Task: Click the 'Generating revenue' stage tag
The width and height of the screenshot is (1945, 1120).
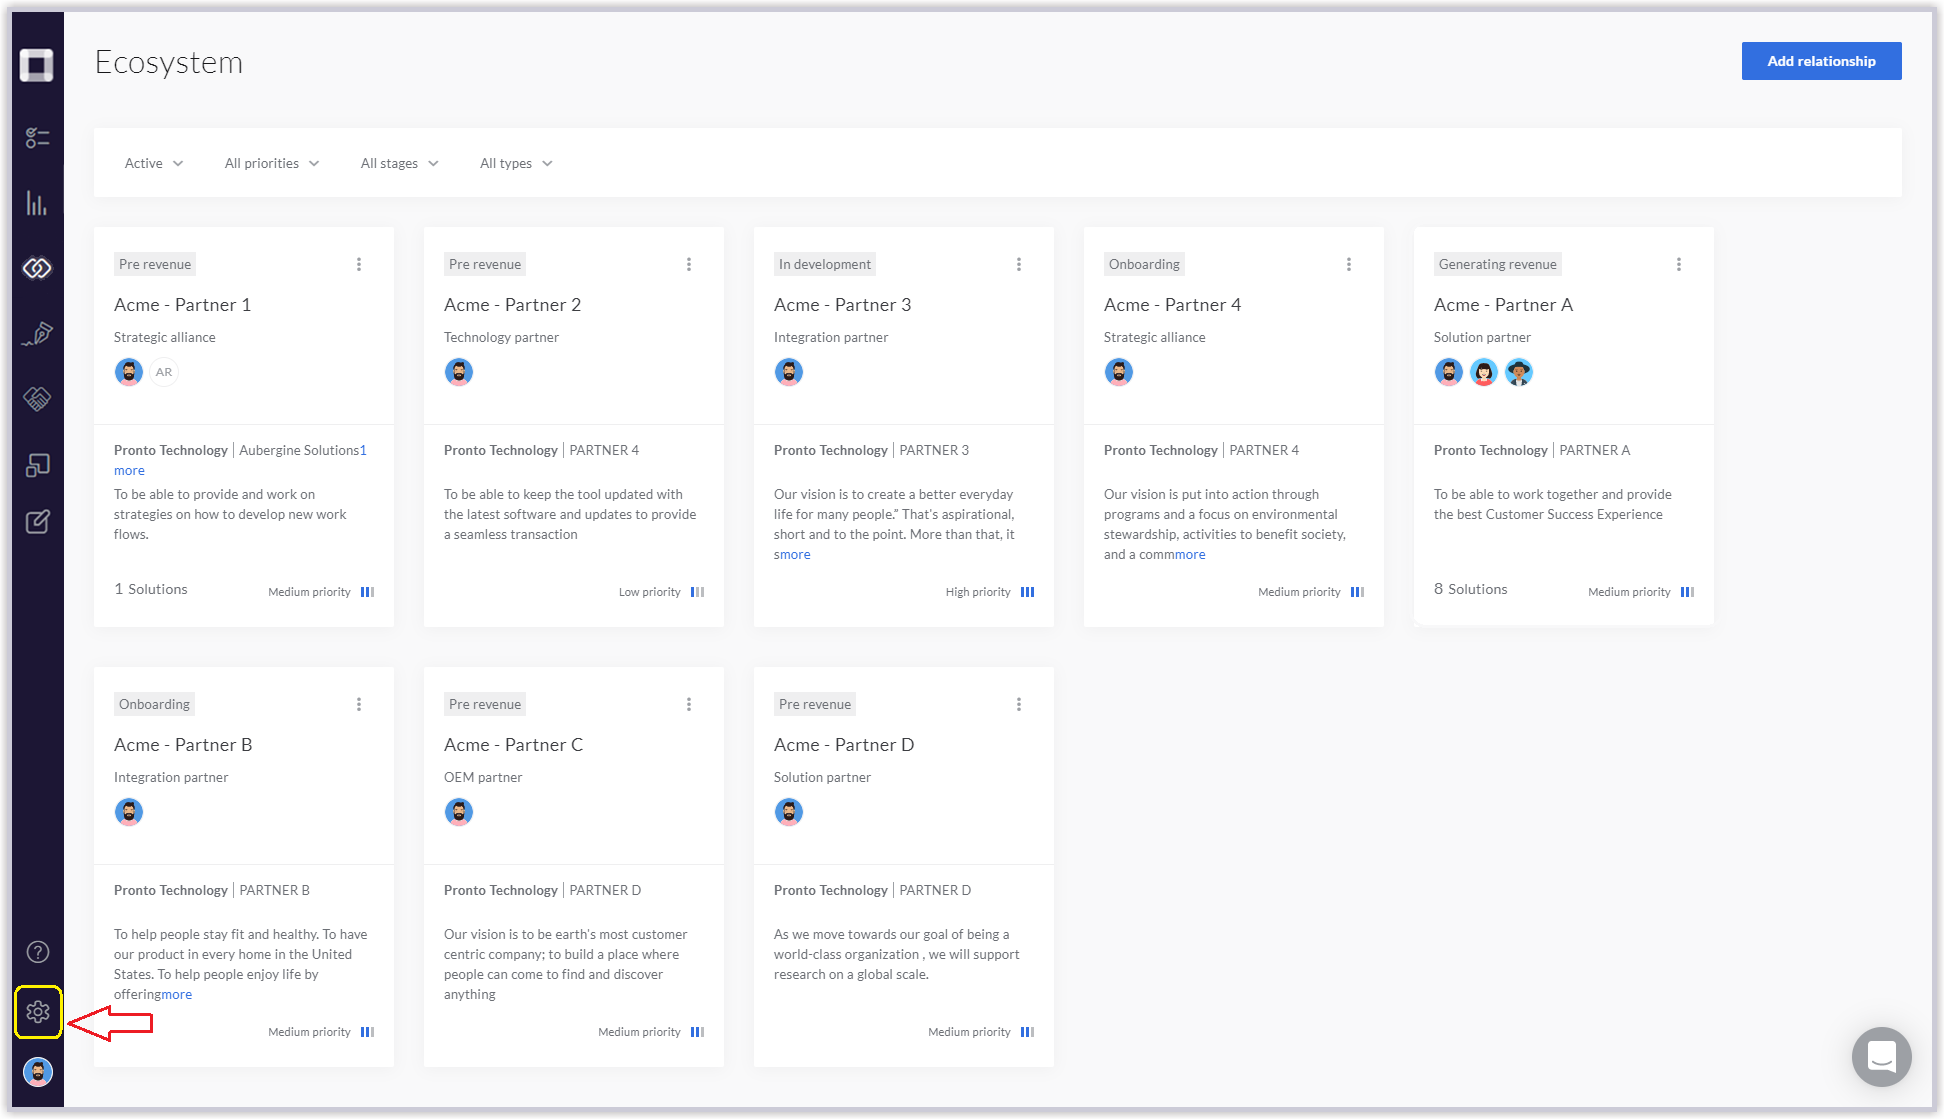Action: [1497, 264]
